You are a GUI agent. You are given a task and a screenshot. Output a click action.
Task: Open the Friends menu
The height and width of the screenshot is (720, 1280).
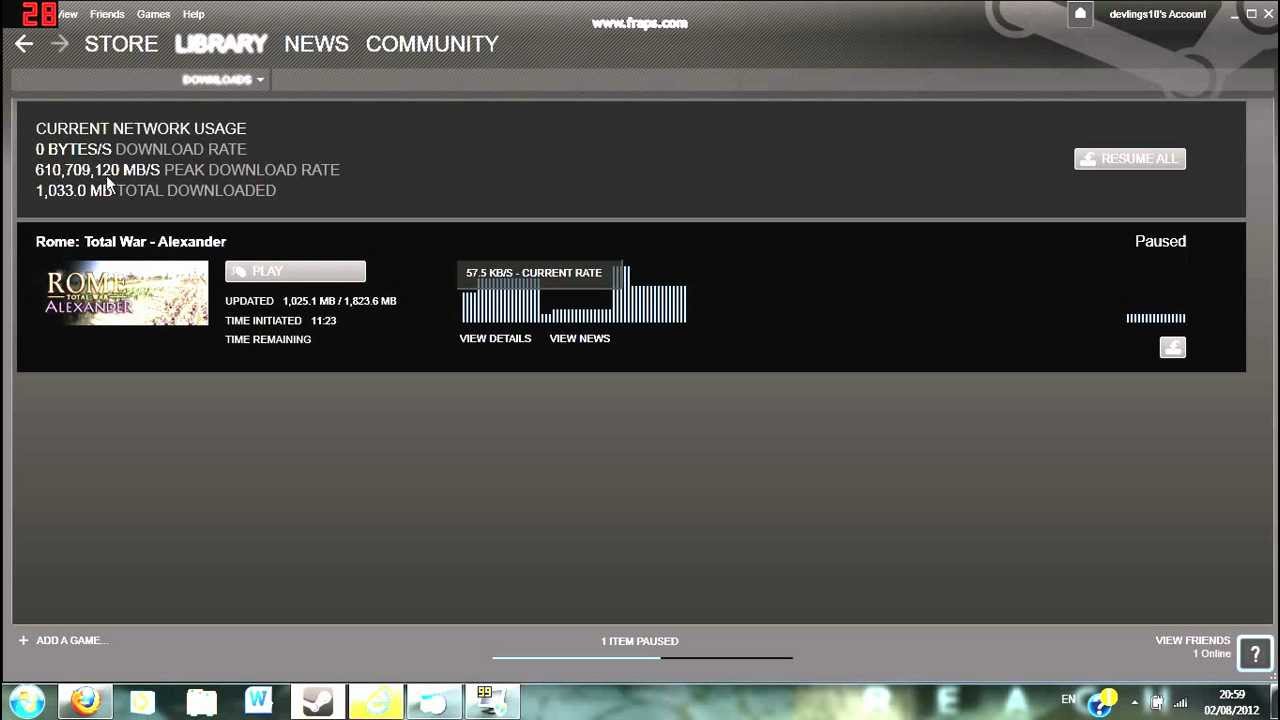coord(107,14)
